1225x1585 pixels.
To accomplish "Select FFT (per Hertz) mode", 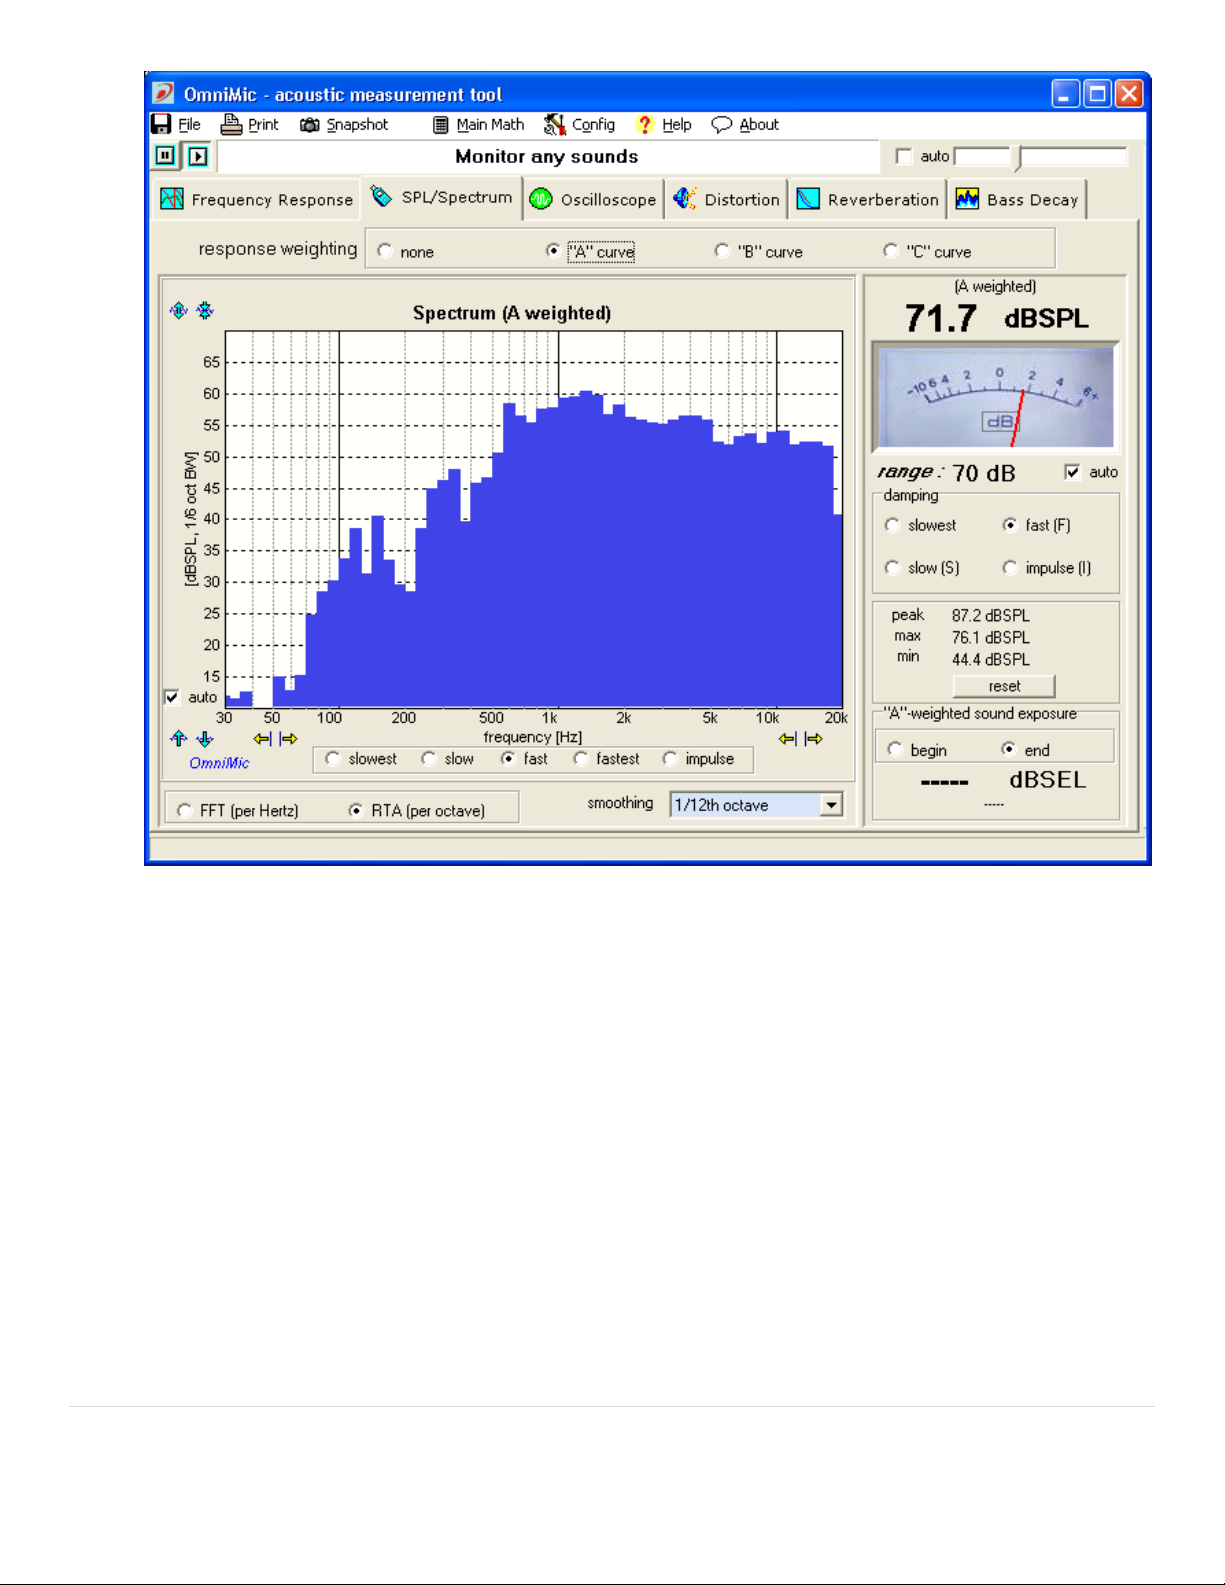I will click(184, 810).
